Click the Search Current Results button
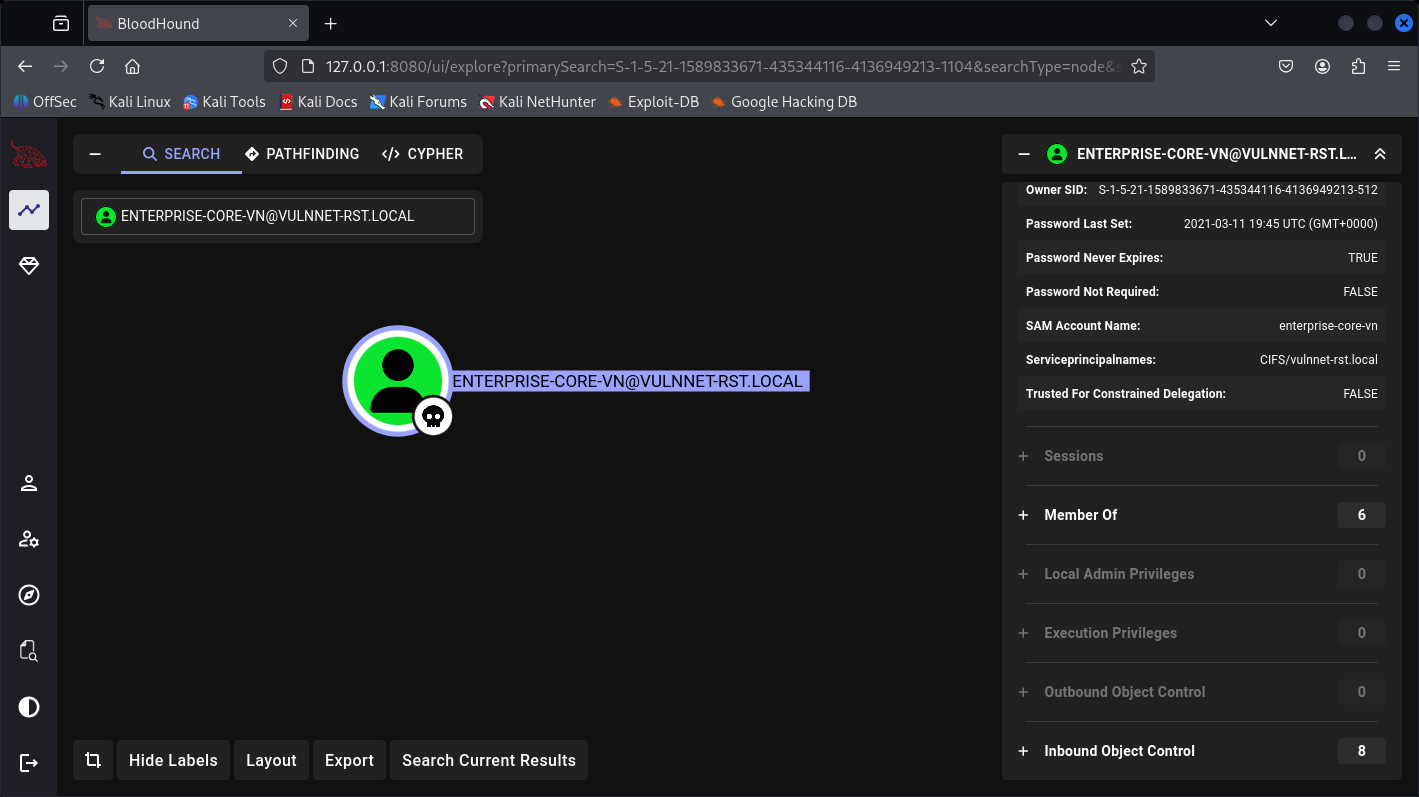The image size is (1419, 797). coord(489,760)
